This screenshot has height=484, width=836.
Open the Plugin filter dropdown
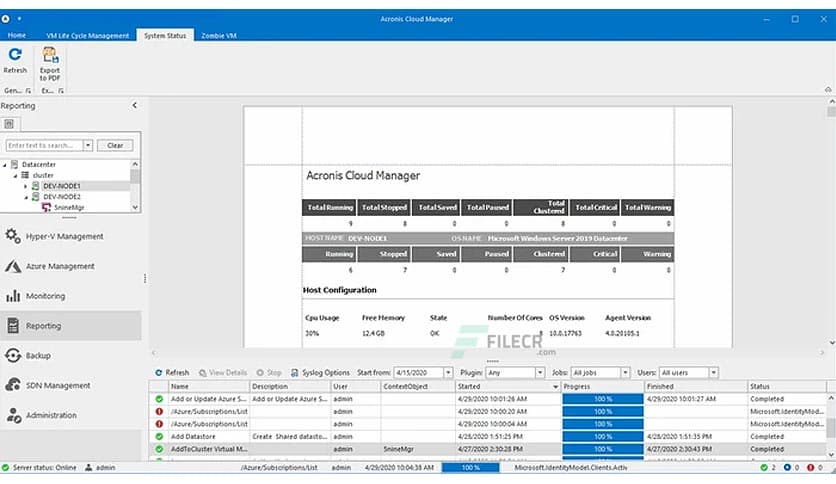540,373
